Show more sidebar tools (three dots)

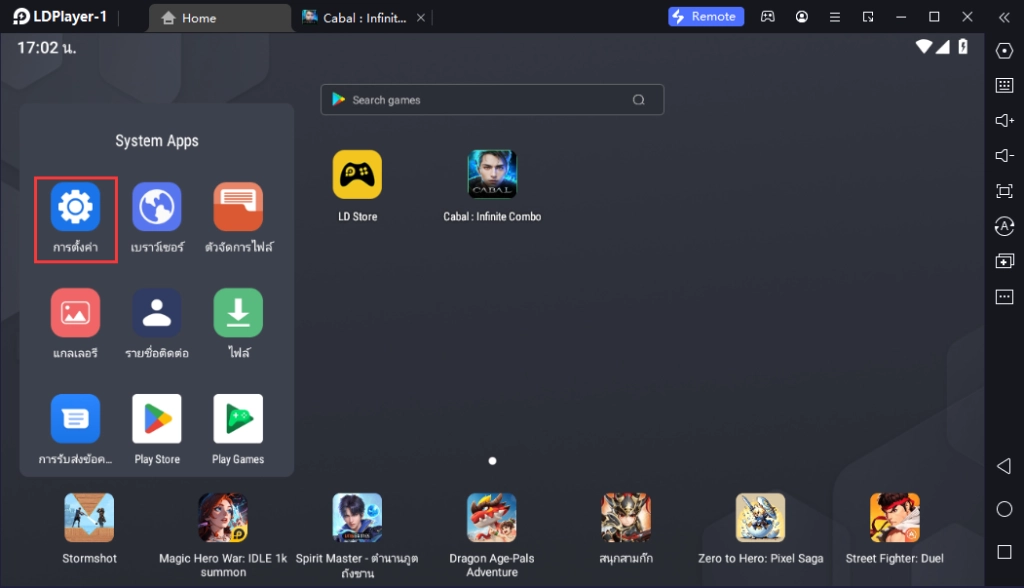tap(1004, 297)
